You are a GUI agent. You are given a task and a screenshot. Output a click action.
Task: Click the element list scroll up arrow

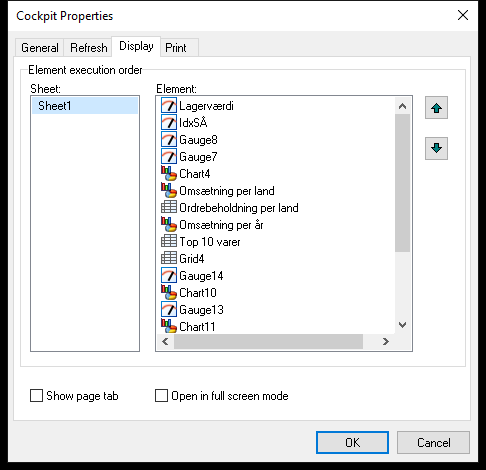coord(402,106)
